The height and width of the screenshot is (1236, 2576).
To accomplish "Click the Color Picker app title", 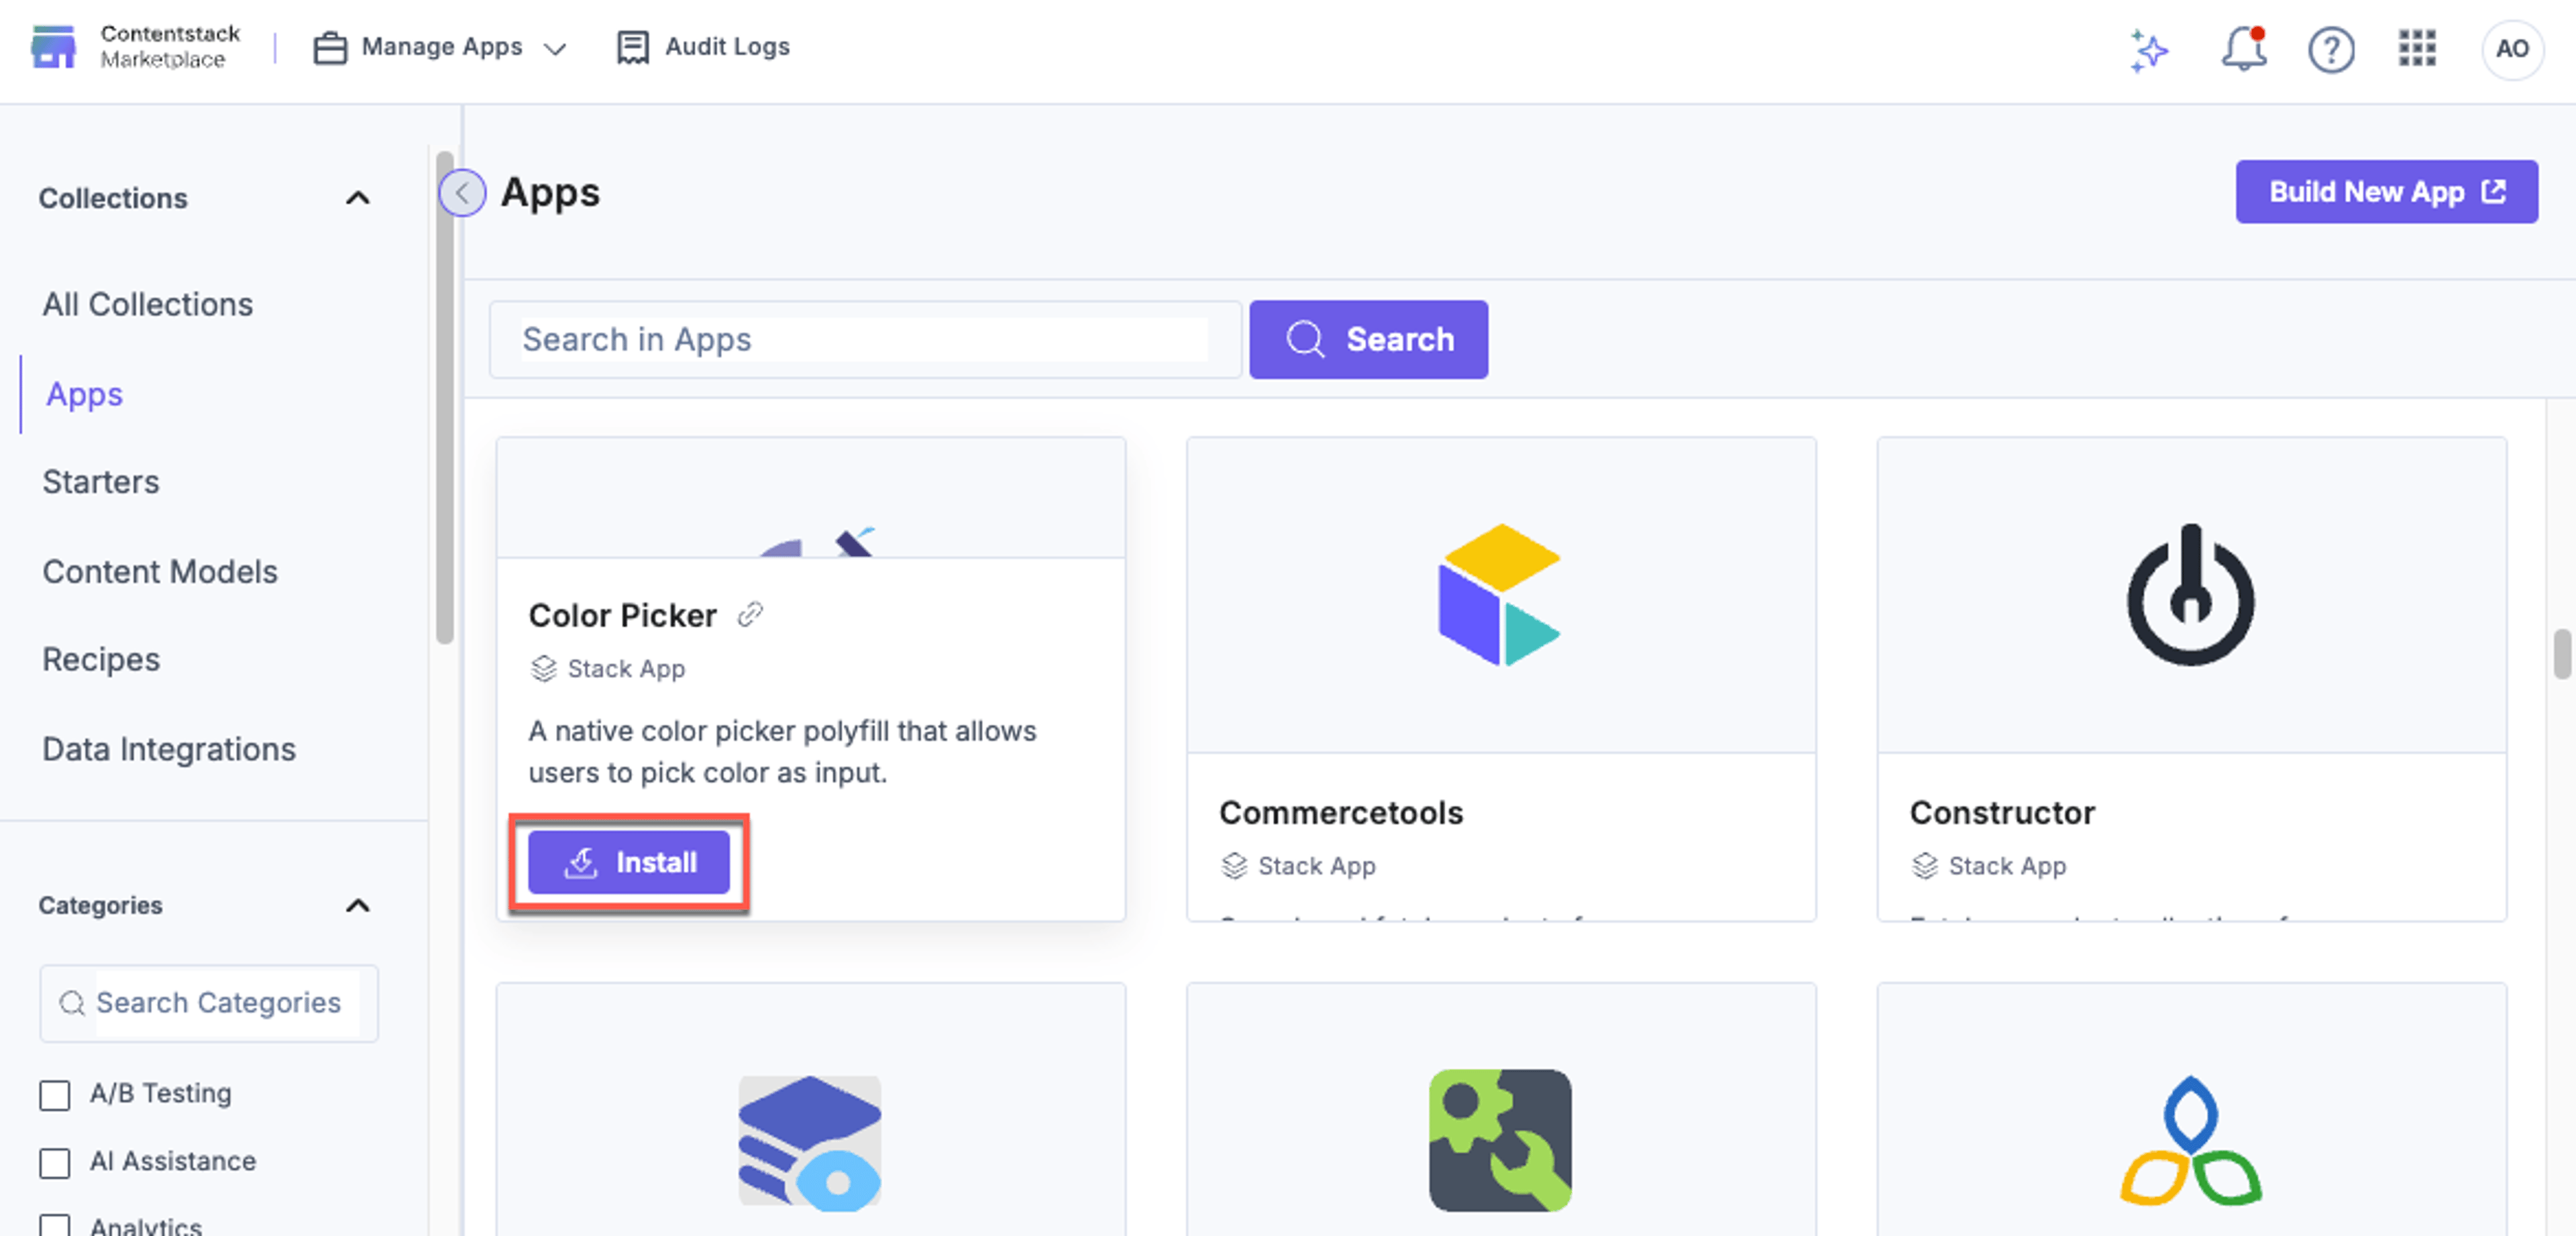I will (622, 615).
